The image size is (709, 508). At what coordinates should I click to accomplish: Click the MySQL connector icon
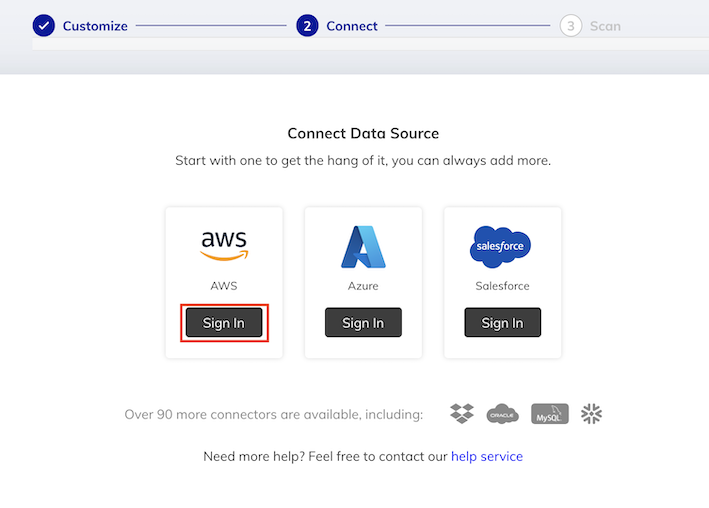[x=549, y=414]
